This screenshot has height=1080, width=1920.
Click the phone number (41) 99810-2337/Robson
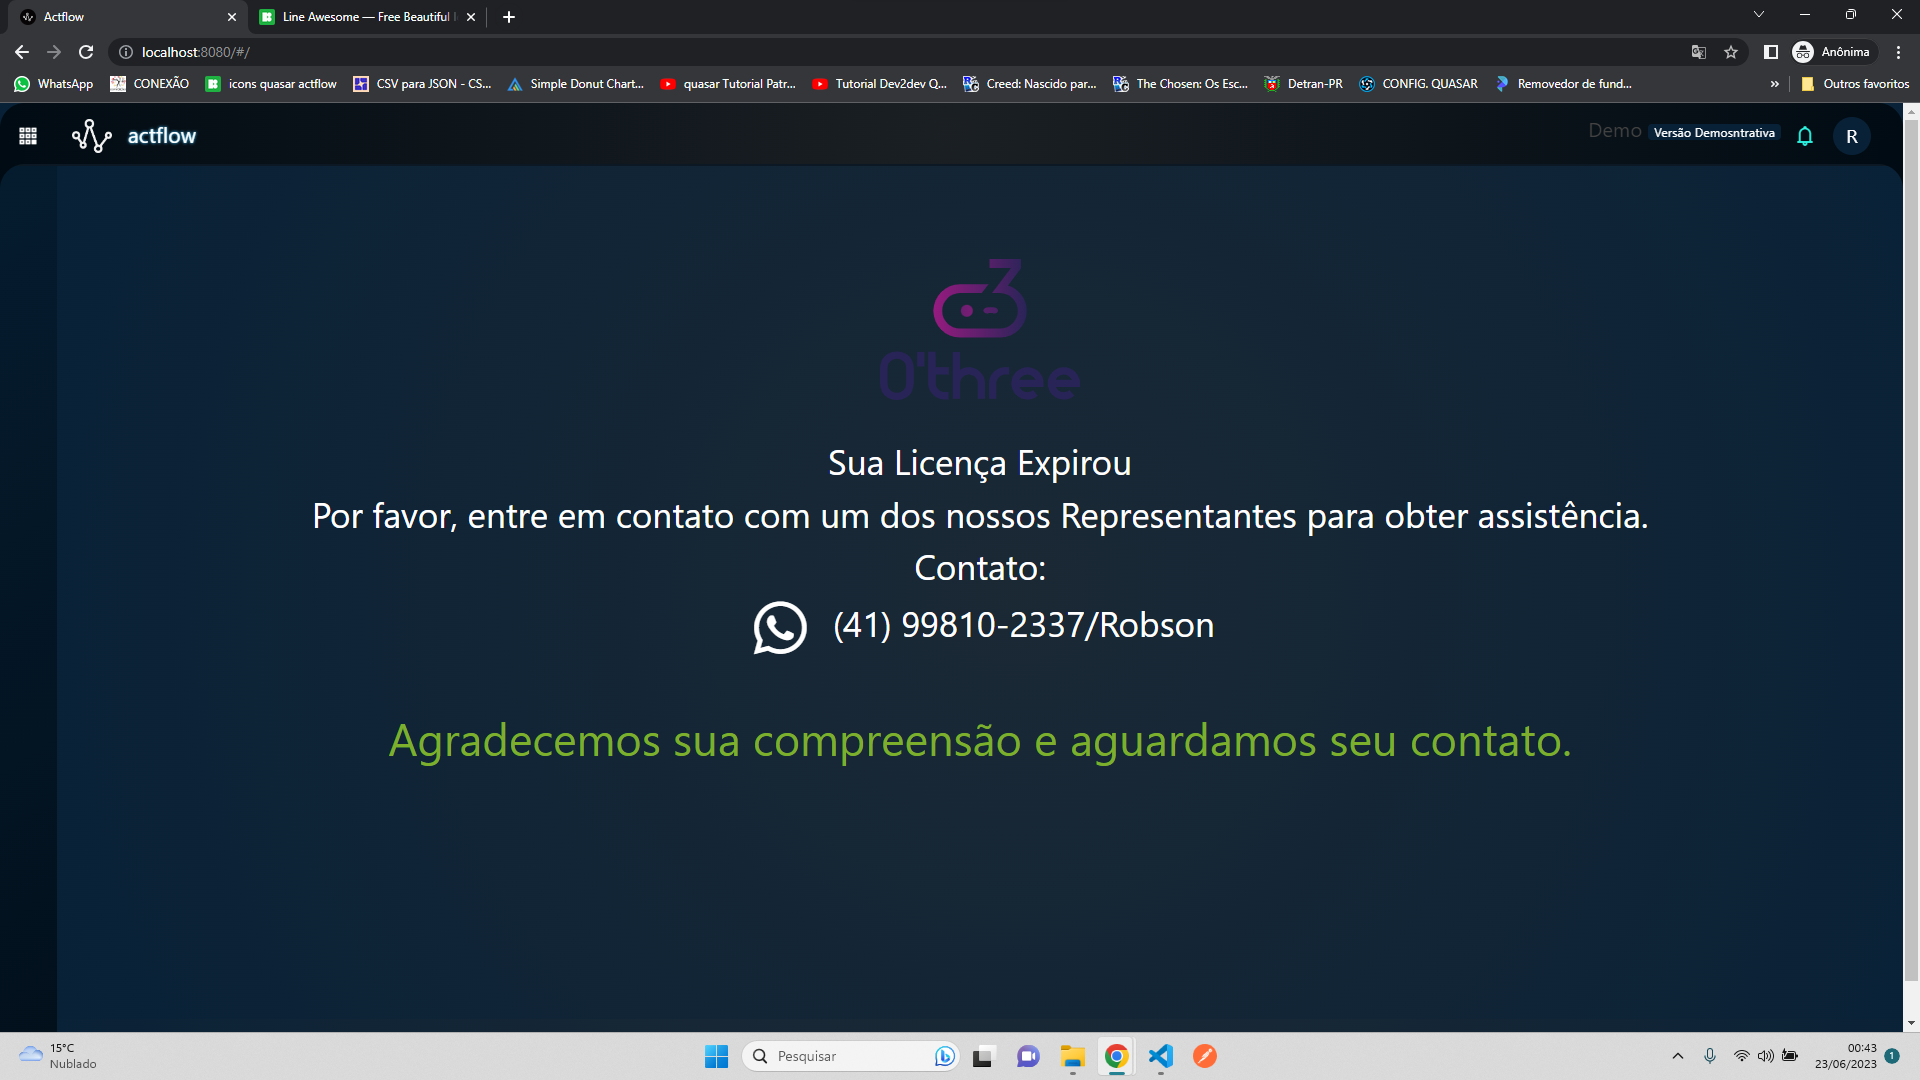[x=1023, y=625]
